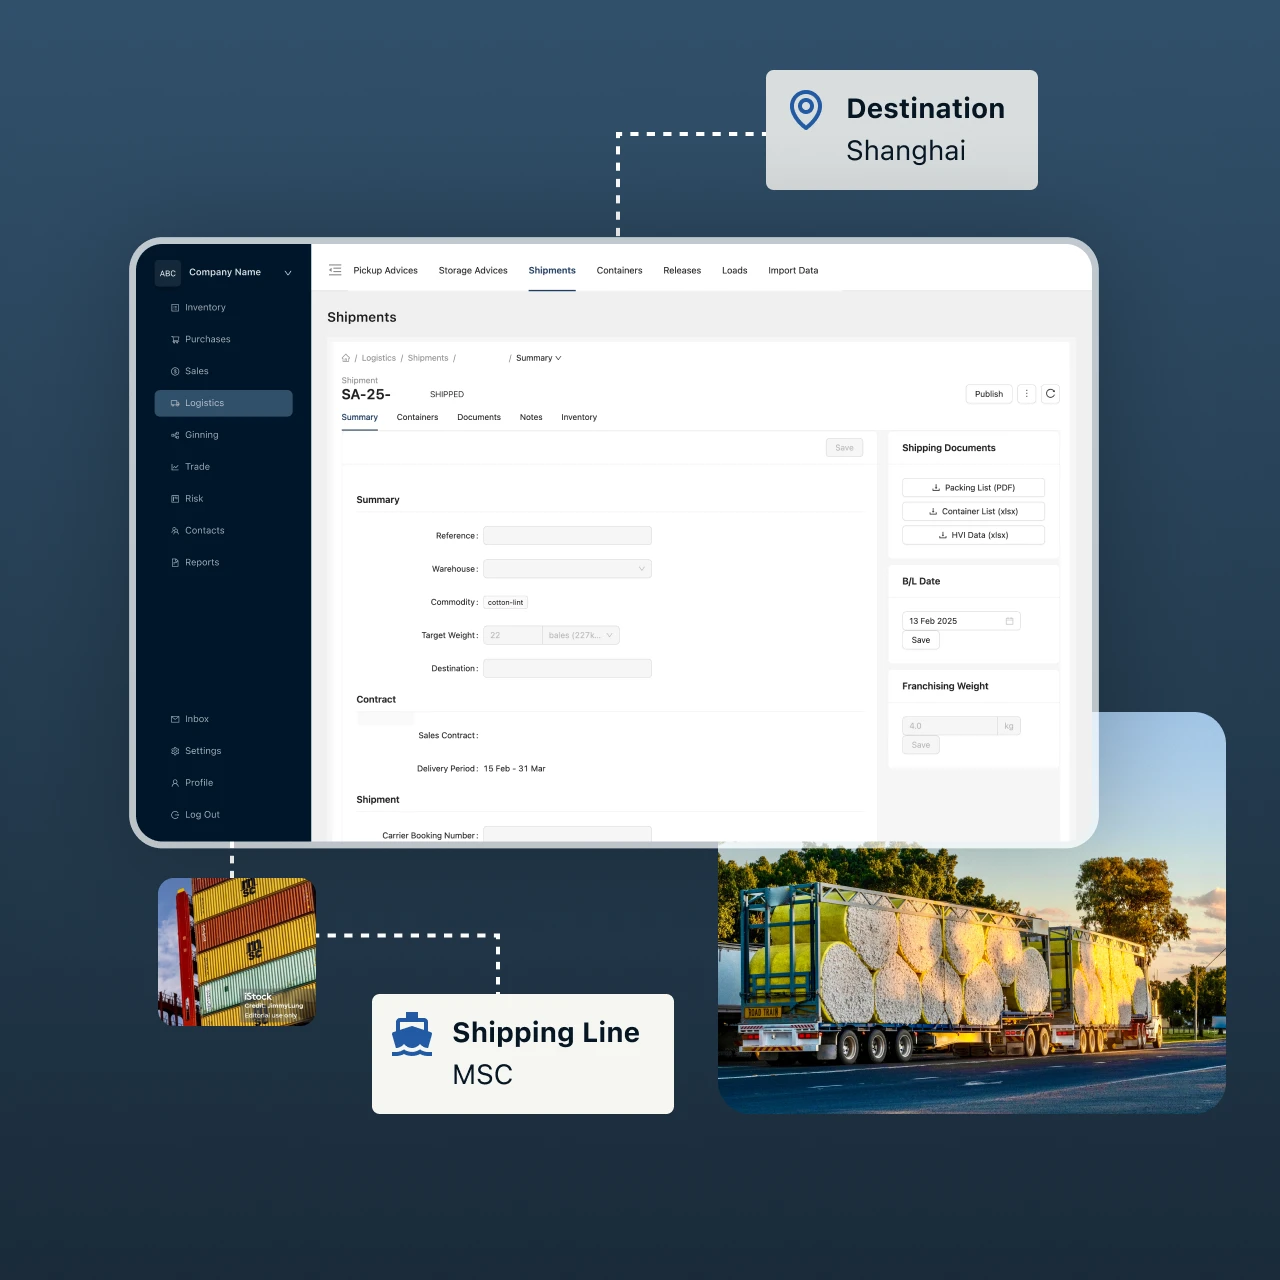Select the Summary sub-tab under the shipment
1280x1280 pixels.
360,418
